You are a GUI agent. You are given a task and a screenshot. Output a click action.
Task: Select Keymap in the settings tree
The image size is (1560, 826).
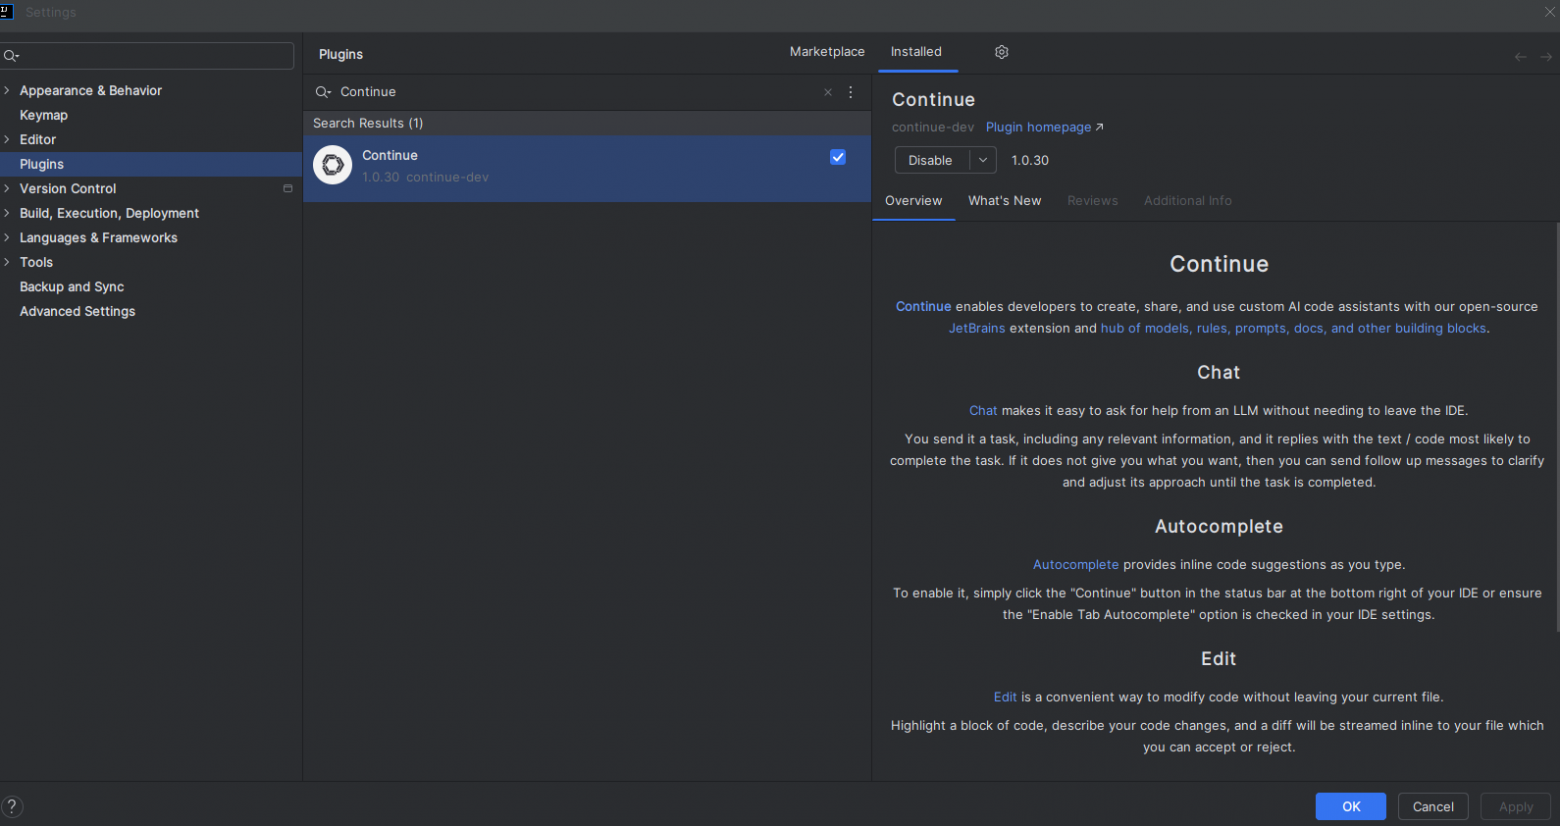[x=44, y=115]
